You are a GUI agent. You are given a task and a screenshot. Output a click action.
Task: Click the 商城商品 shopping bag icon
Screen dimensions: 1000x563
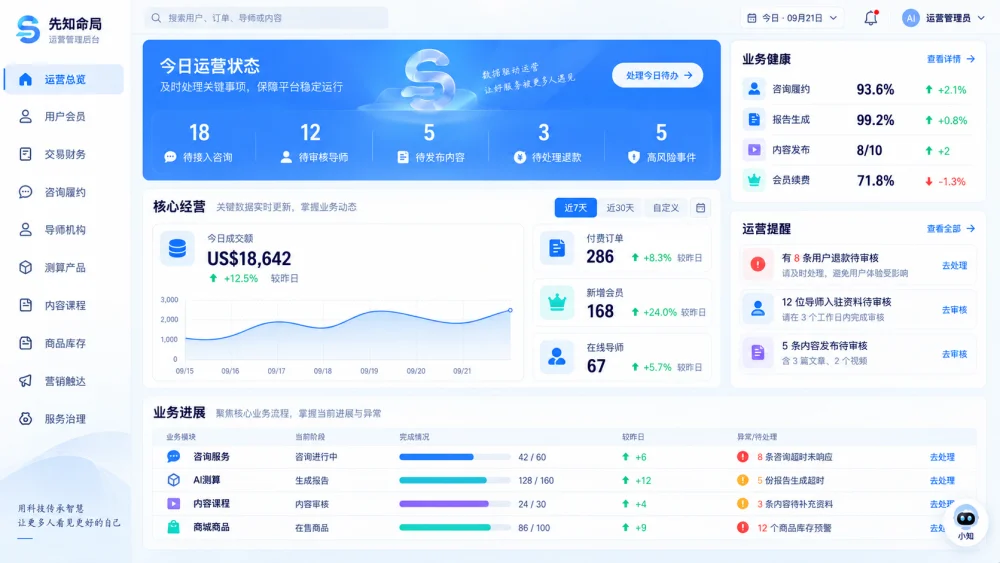coord(173,527)
